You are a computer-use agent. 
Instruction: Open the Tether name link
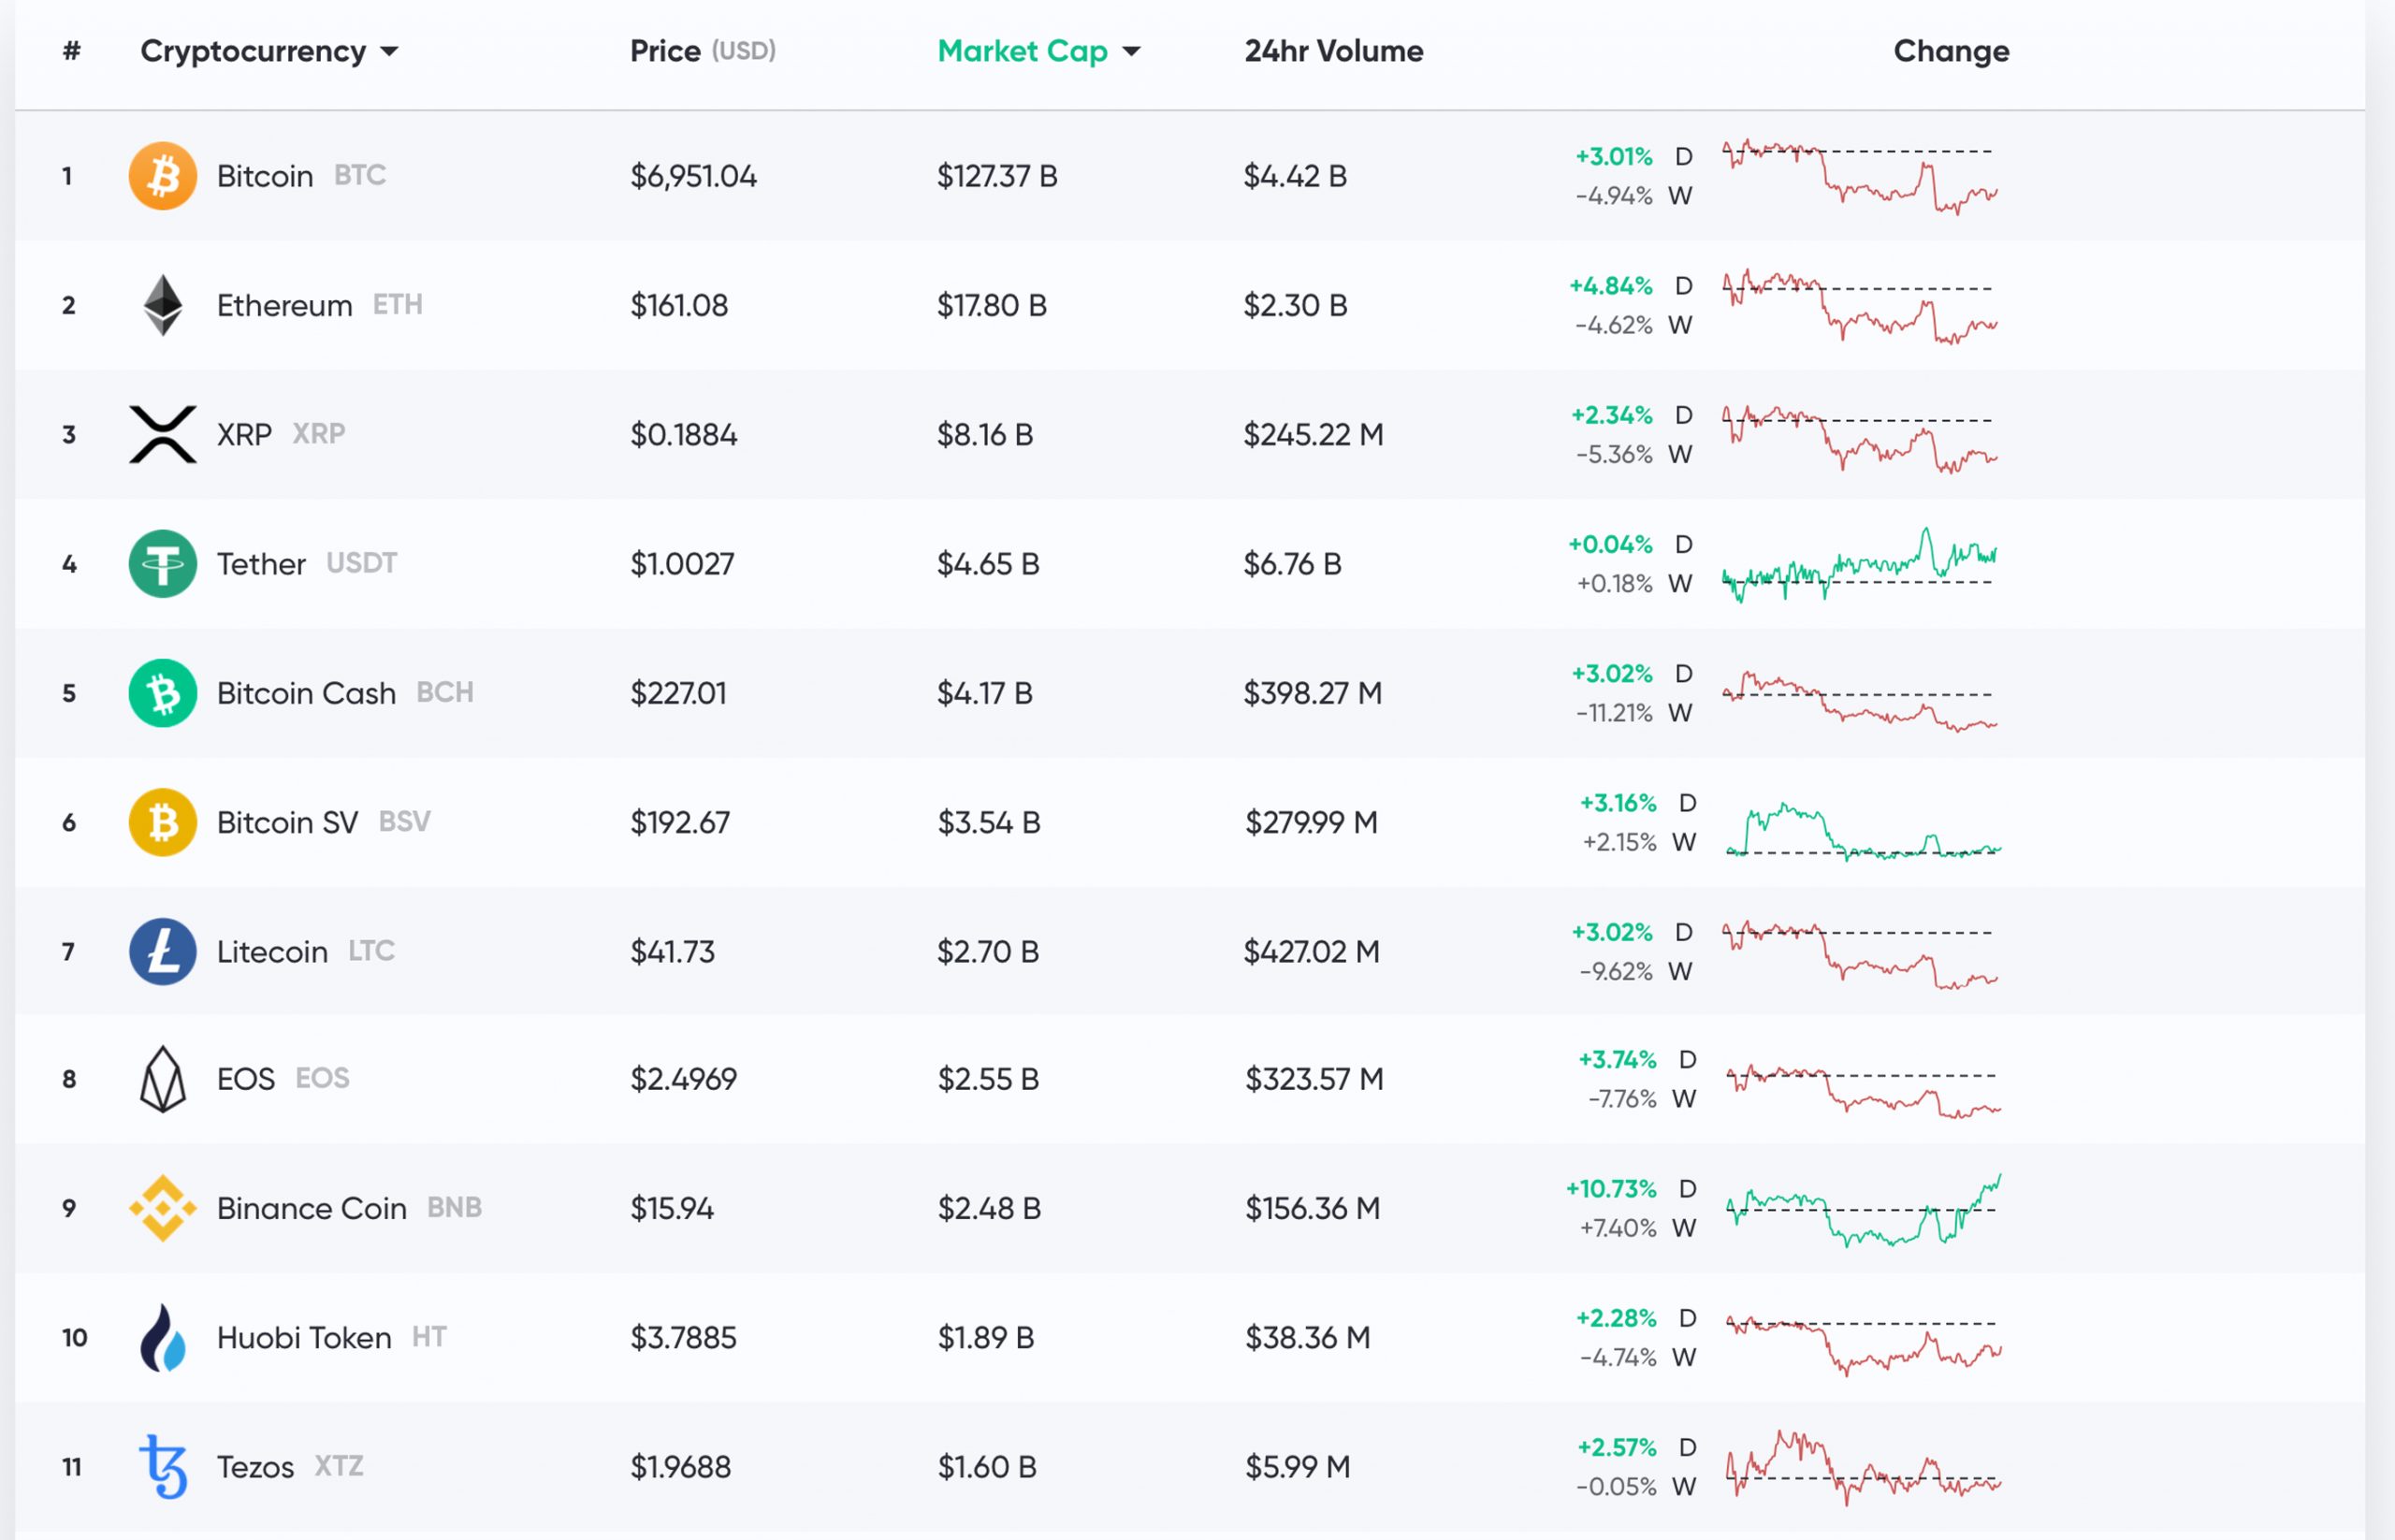[x=261, y=564]
